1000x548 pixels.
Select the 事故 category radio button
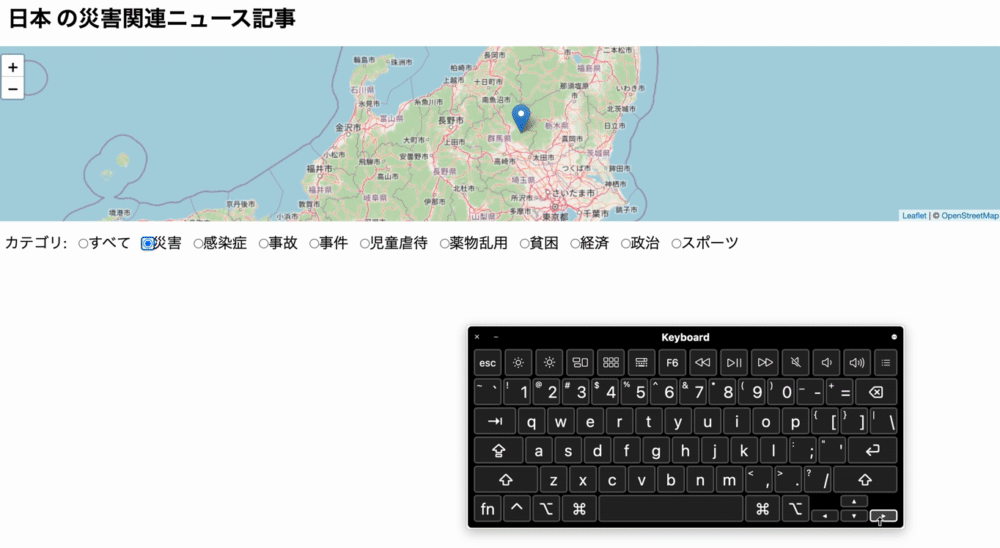(x=263, y=244)
